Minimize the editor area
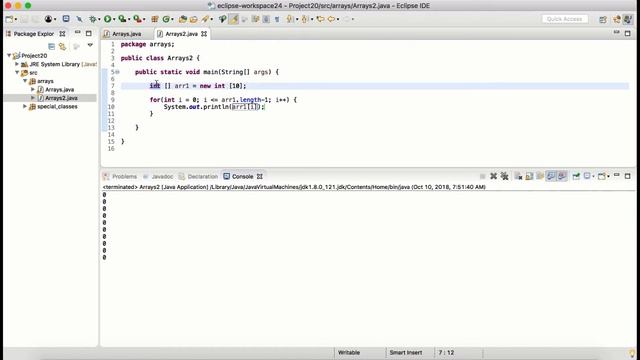Image resolution: width=640 pixels, height=360 pixels. click(x=617, y=32)
